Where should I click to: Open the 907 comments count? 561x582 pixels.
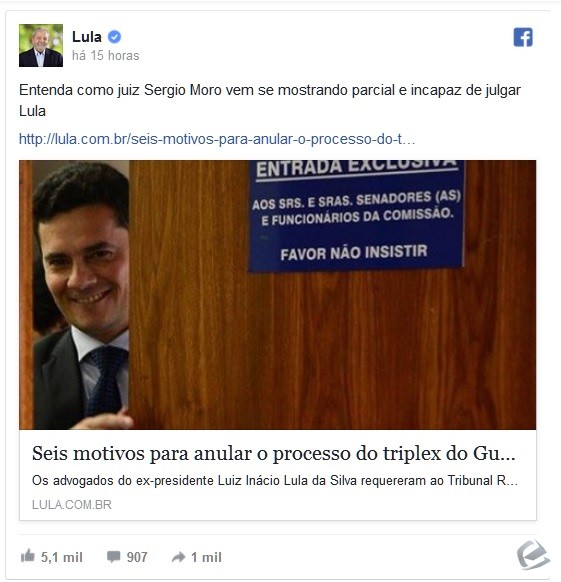tap(137, 557)
